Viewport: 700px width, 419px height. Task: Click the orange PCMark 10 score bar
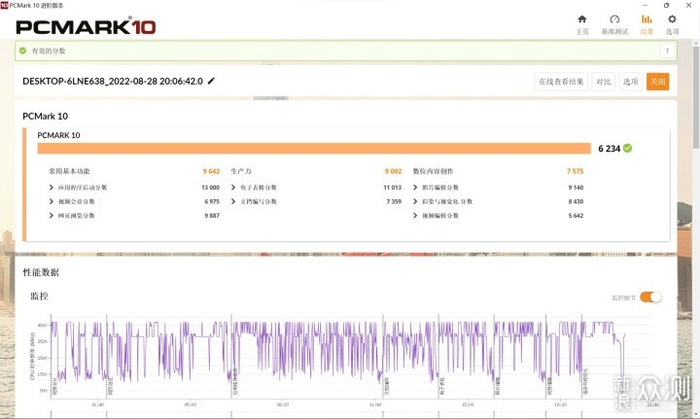(x=314, y=148)
